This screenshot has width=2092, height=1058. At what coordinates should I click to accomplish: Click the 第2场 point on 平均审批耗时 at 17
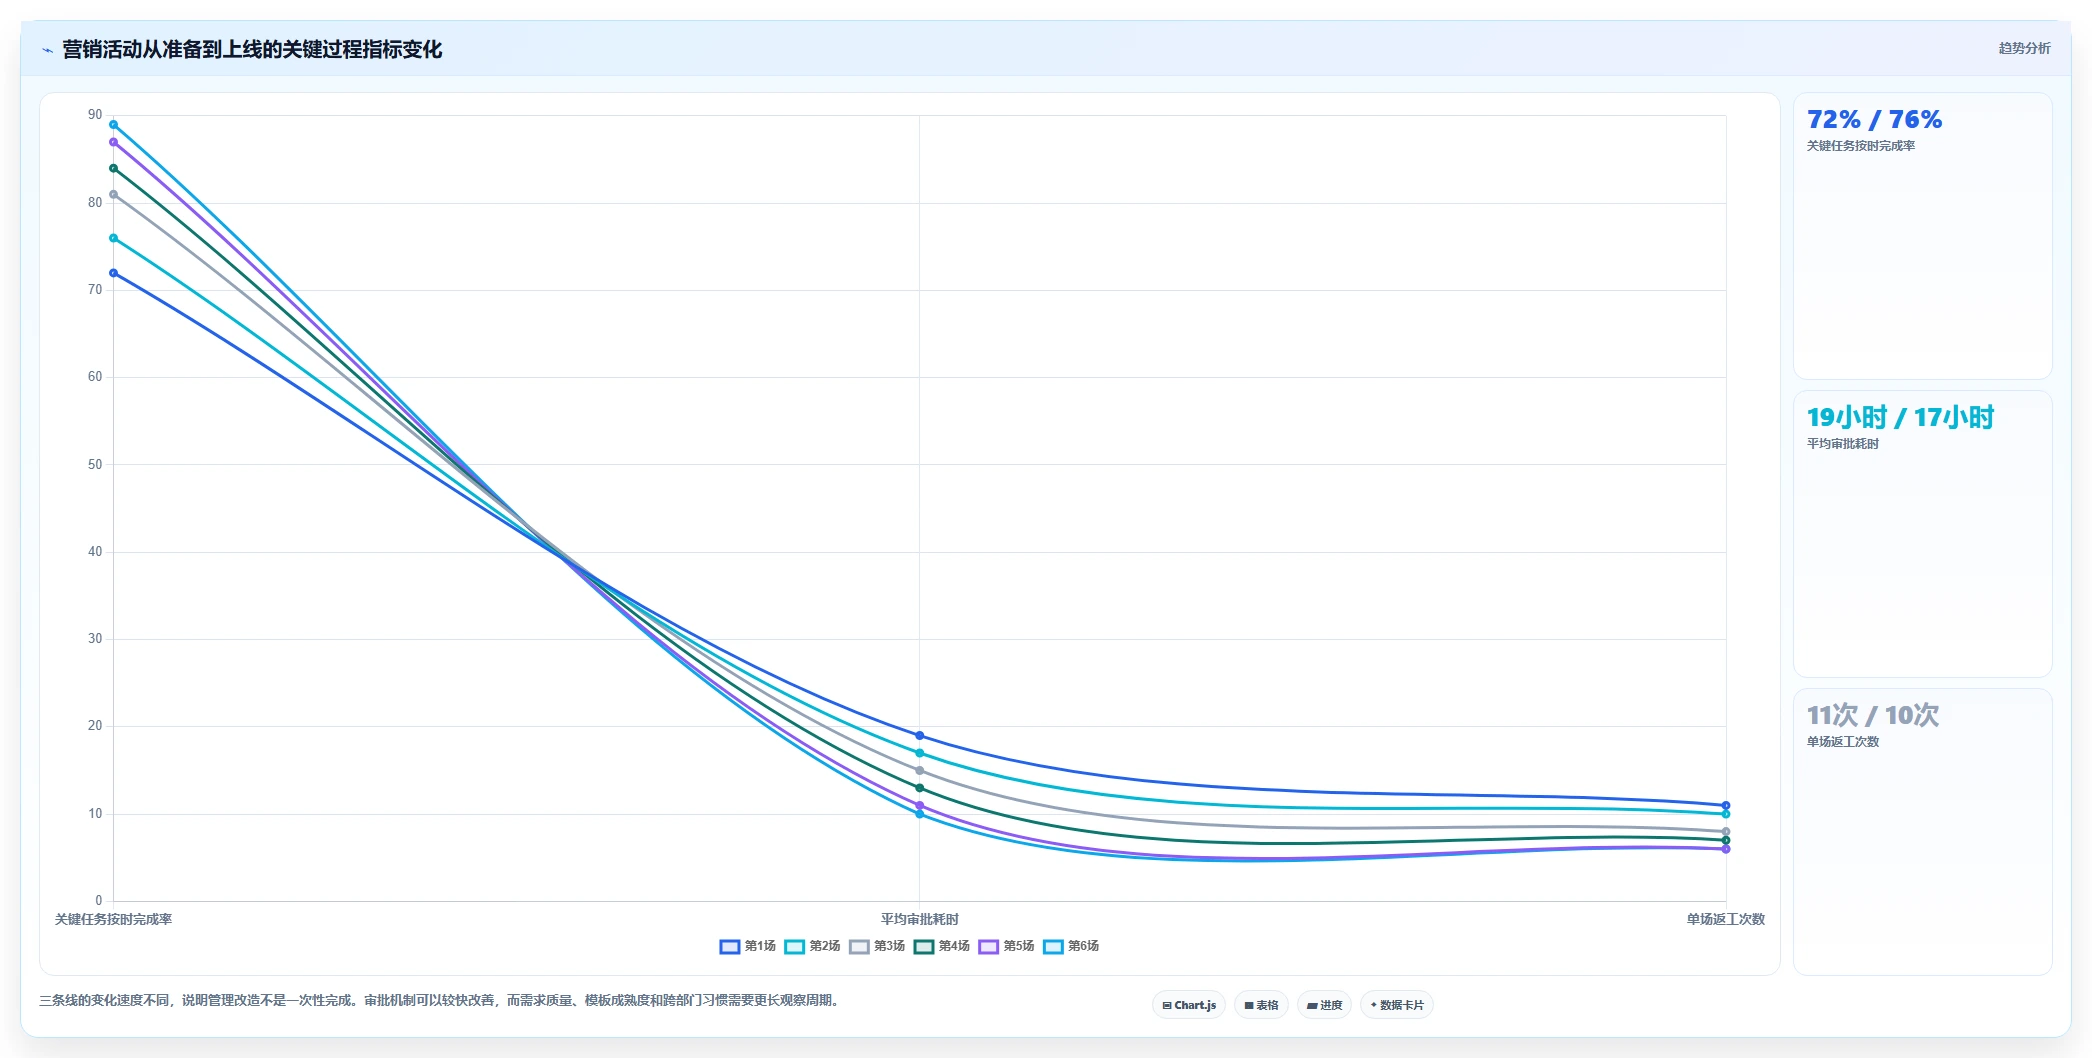tap(920, 753)
